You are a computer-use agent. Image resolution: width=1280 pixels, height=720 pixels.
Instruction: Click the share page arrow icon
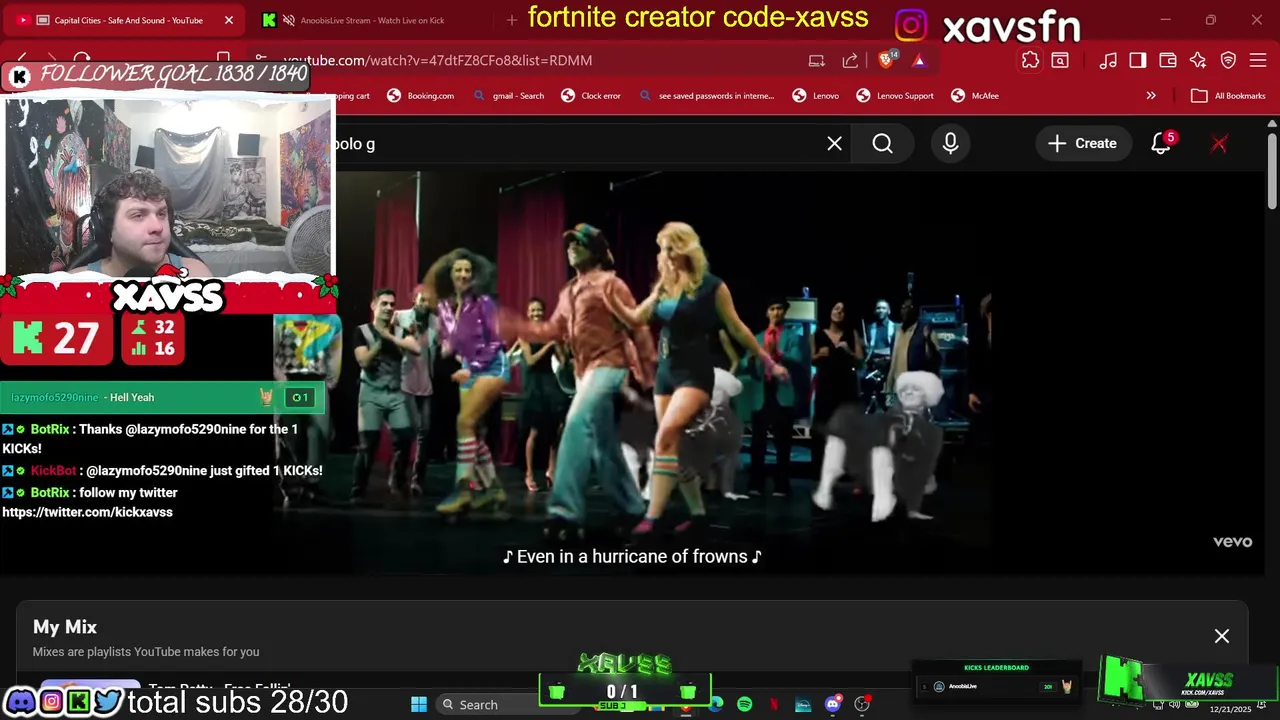pos(850,61)
